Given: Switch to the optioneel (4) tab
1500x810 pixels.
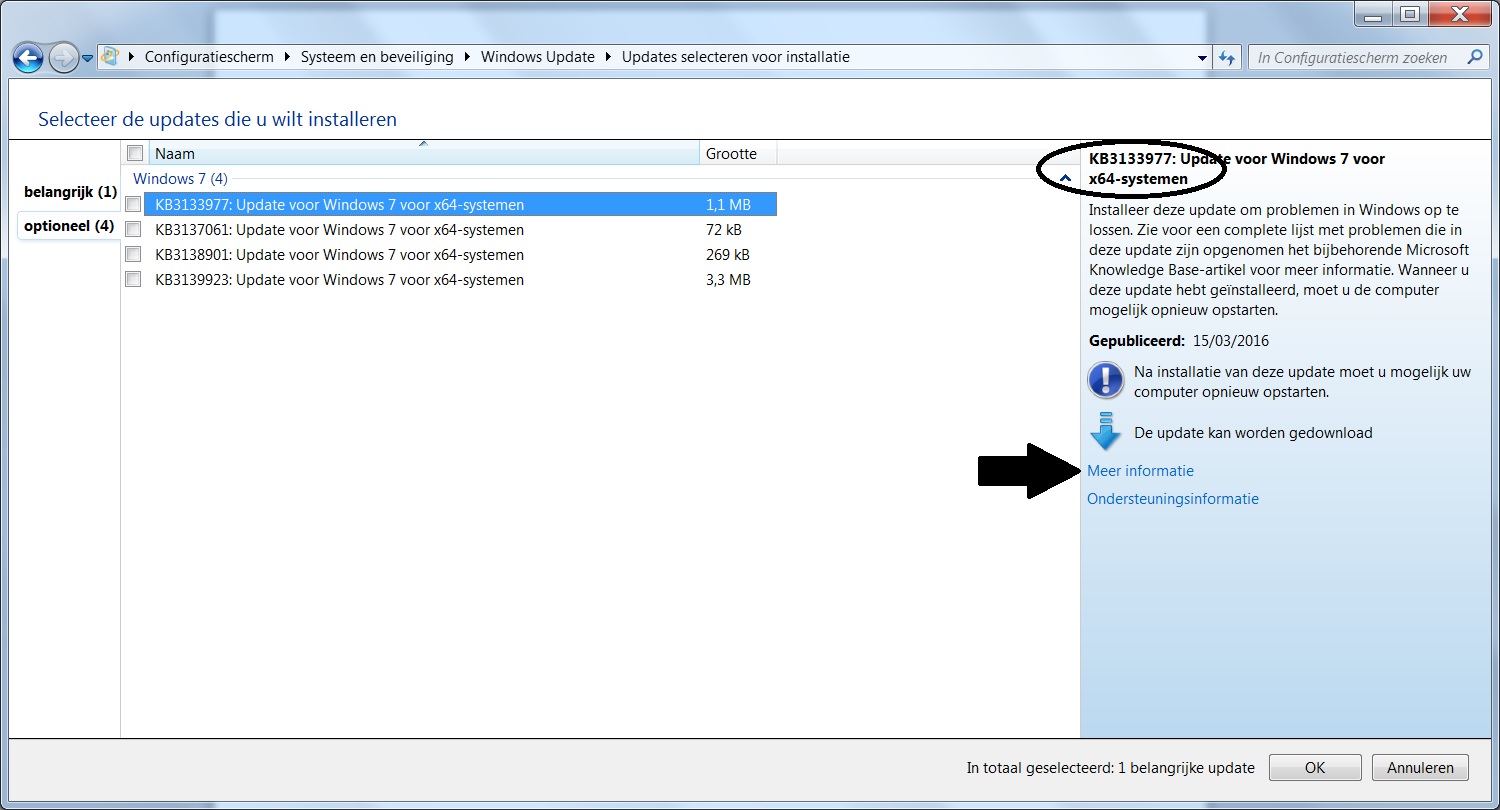Looking at the screenshot, I should pos(70,226).
